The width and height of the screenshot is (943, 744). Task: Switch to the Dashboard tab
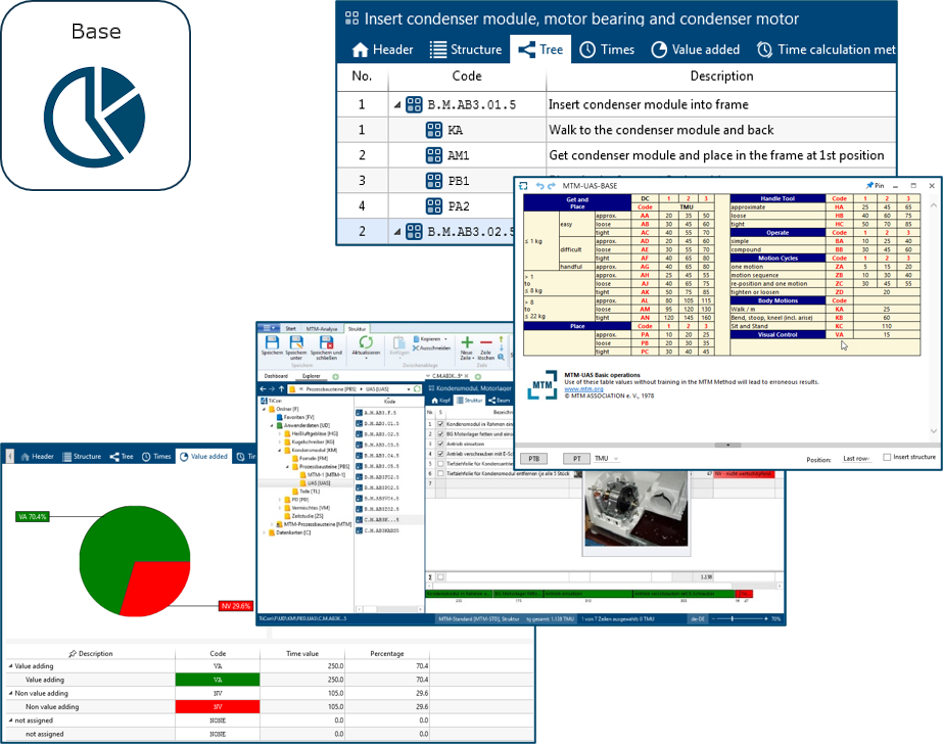[276, 376]
